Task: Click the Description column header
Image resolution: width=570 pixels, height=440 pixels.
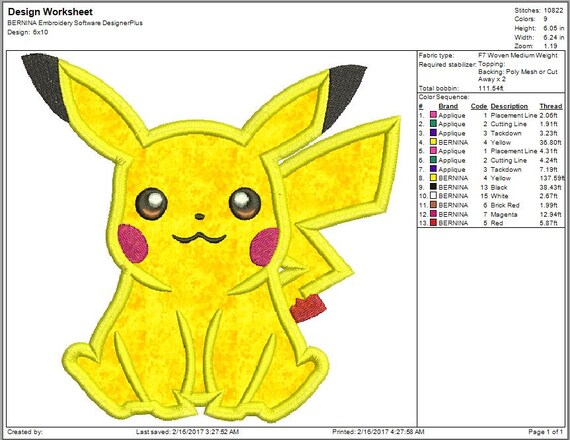Action: pyautogui.click(x=509, y=106)
